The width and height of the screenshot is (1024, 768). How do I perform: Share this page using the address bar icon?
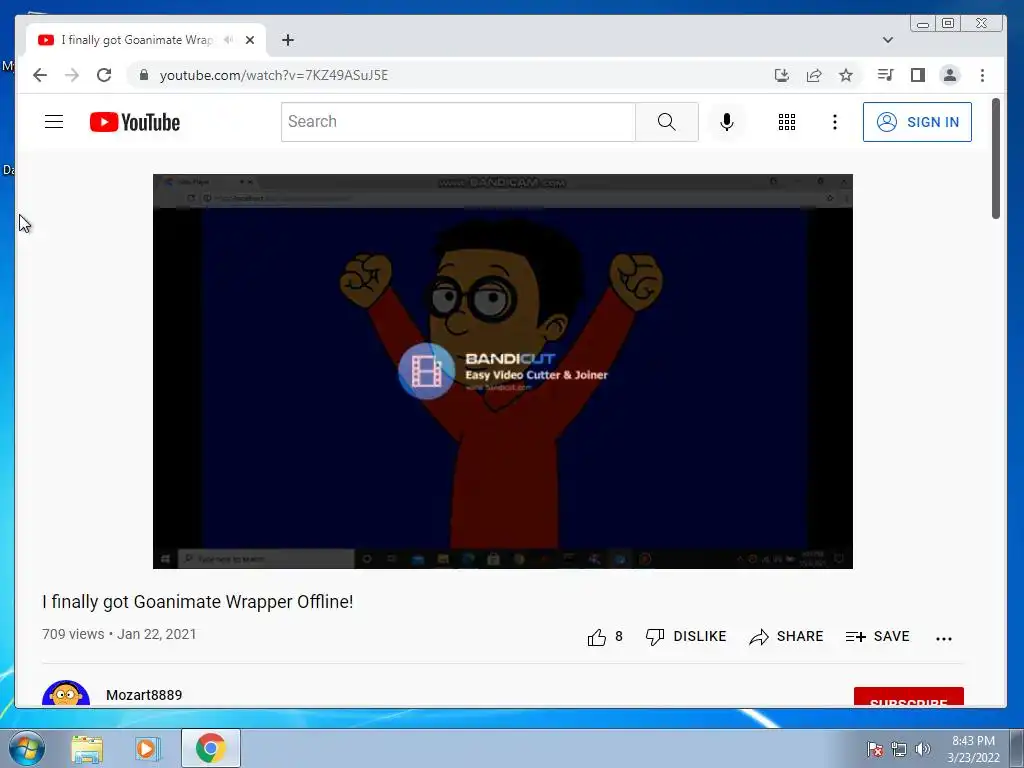(x=814, y=75)
